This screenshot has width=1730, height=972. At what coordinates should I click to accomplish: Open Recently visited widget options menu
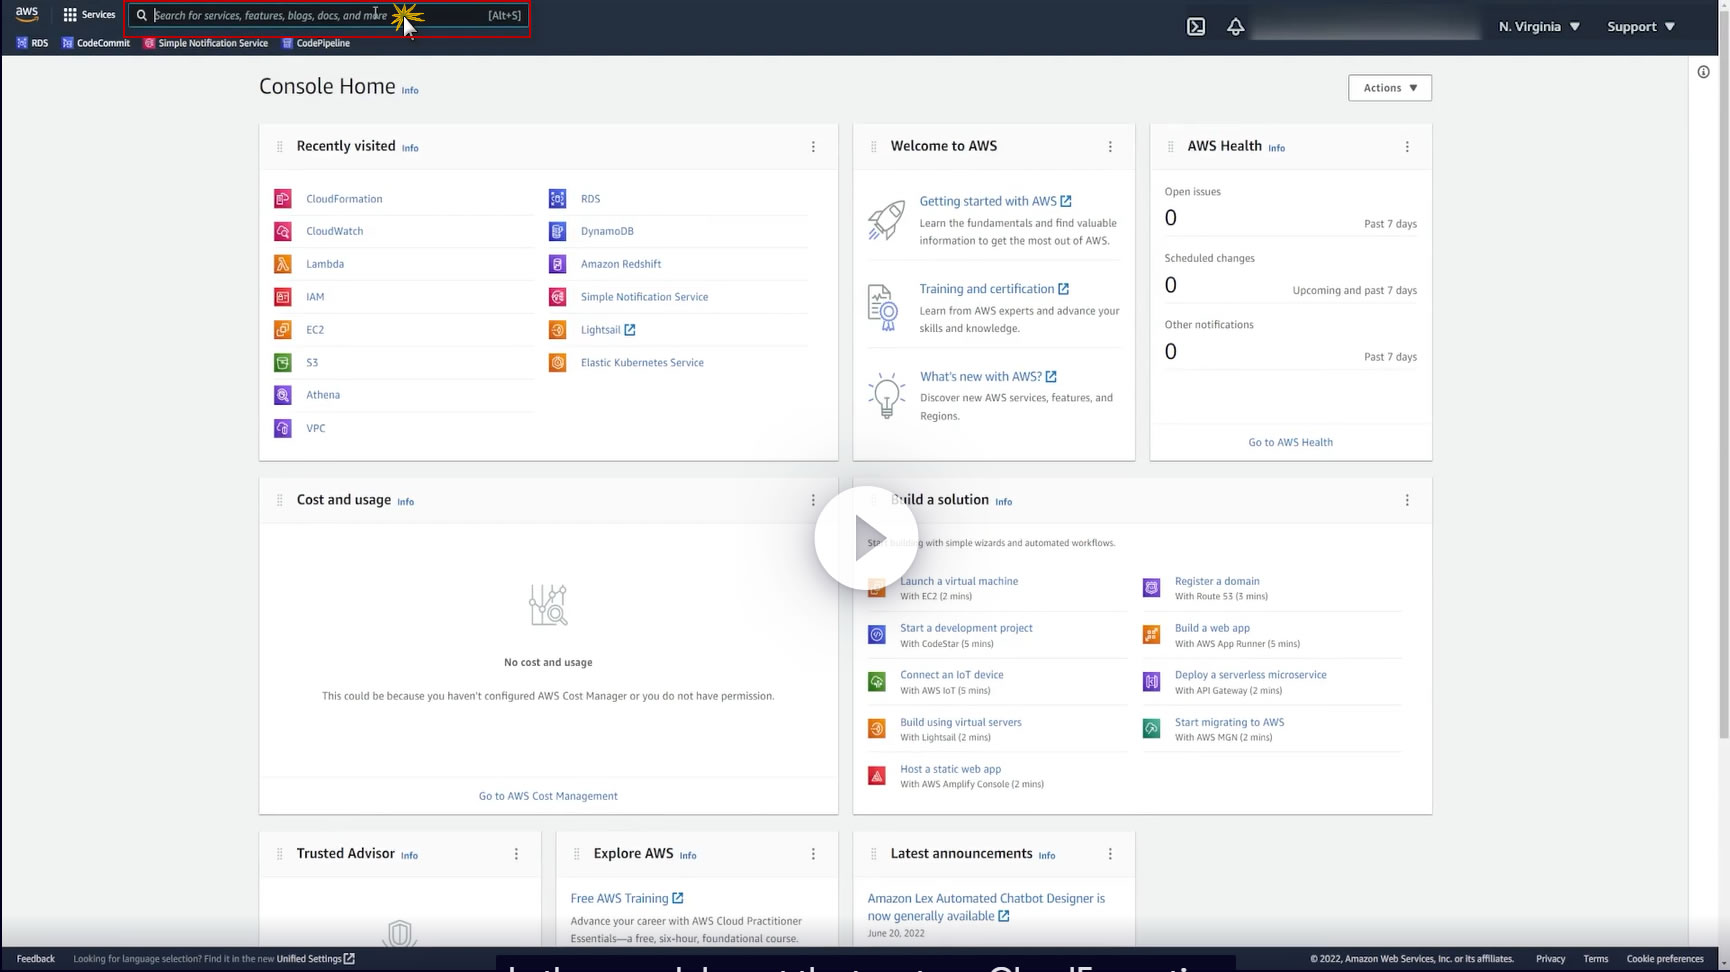(813, 147)
